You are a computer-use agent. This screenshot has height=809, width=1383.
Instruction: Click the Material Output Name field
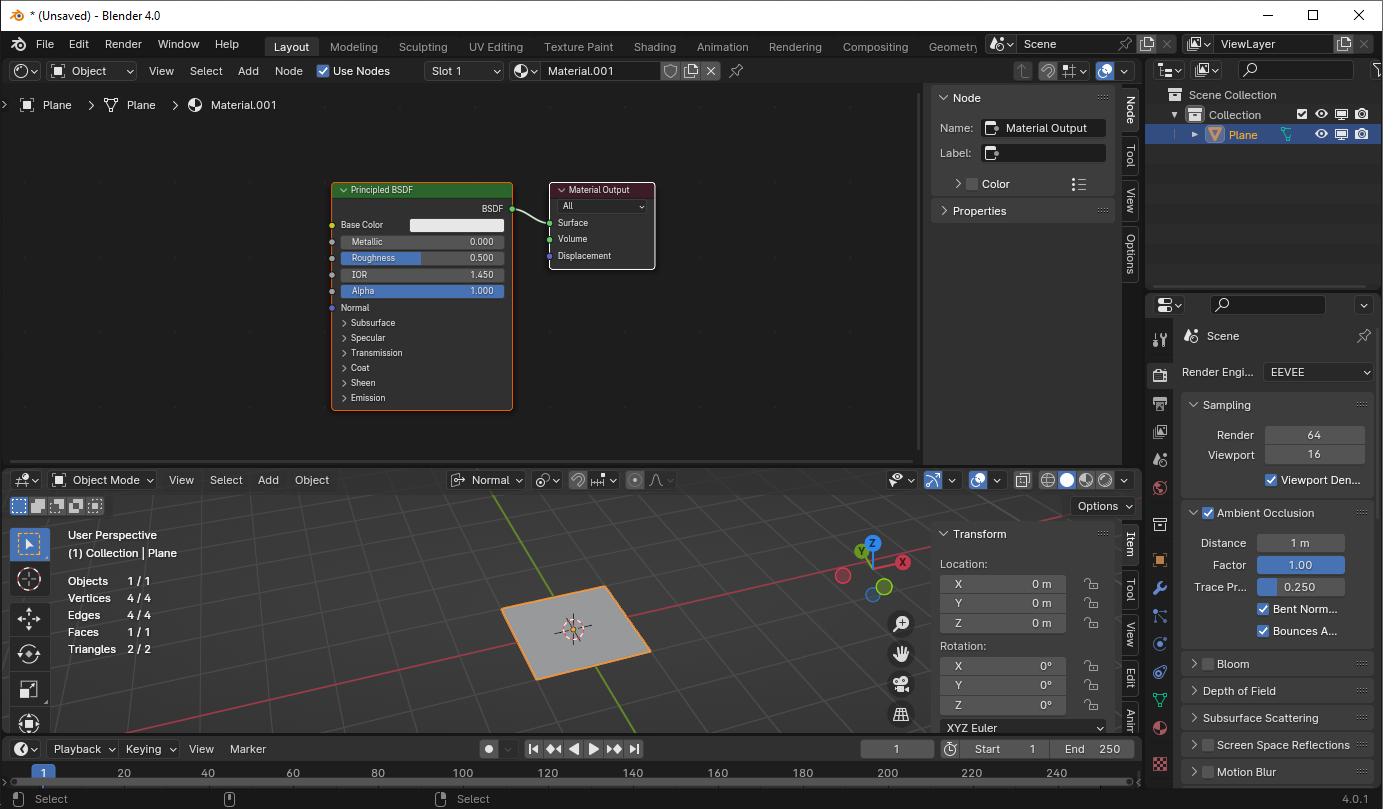tap(1044, 128)
